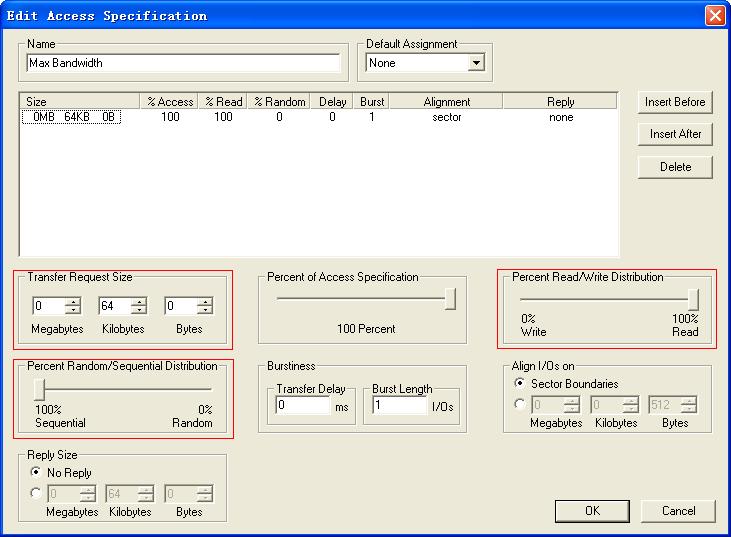Increase Transfer Request Size Kilobytes value

coord(138,302)
